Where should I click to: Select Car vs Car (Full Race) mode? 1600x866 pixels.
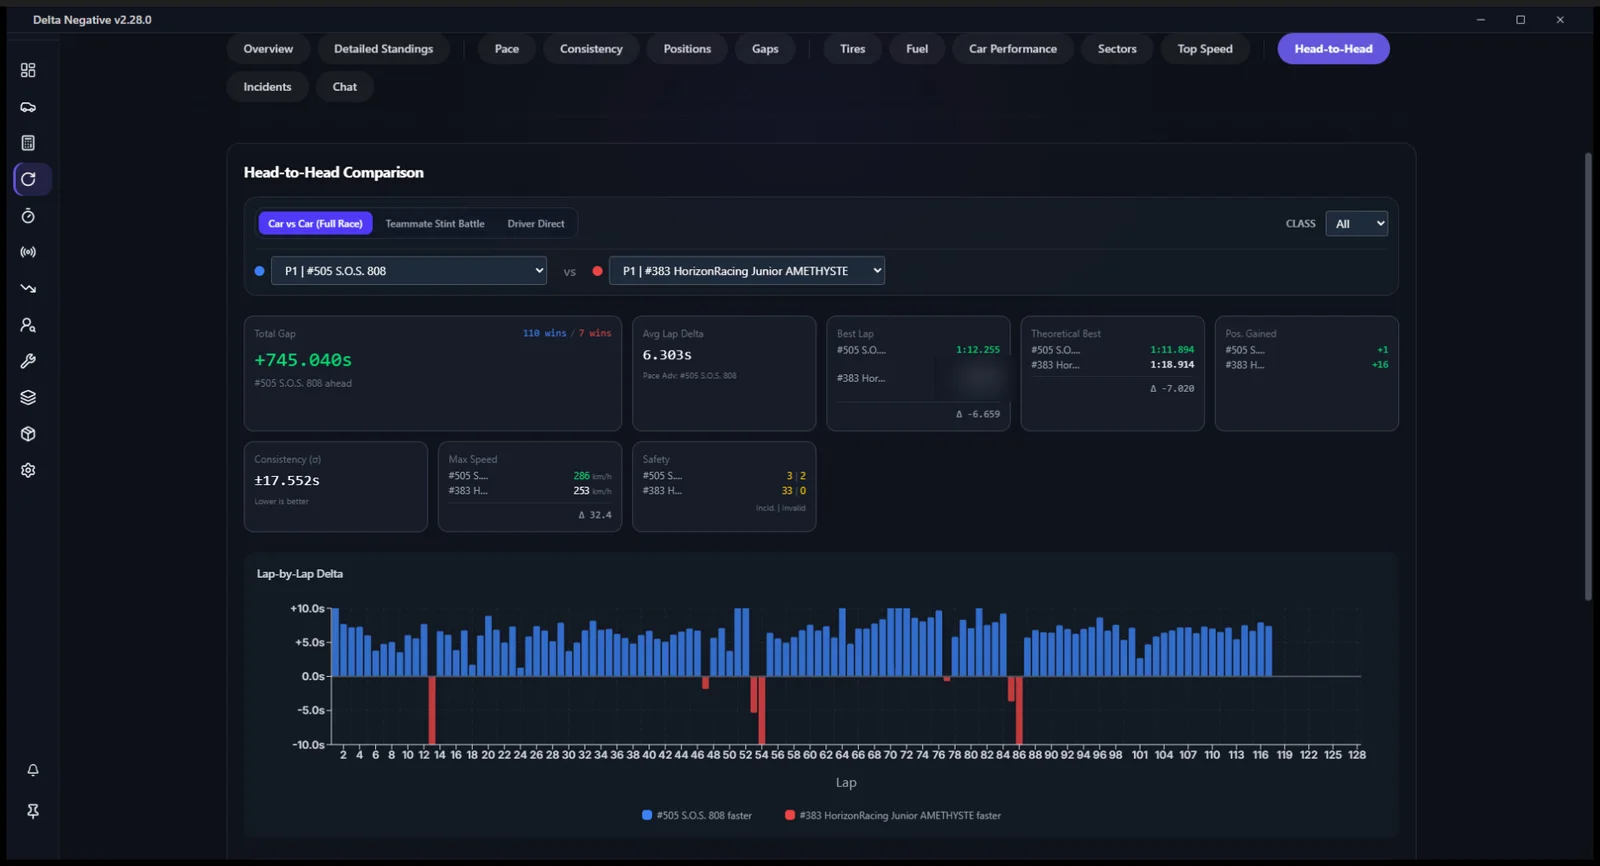[x=315, y=224]
